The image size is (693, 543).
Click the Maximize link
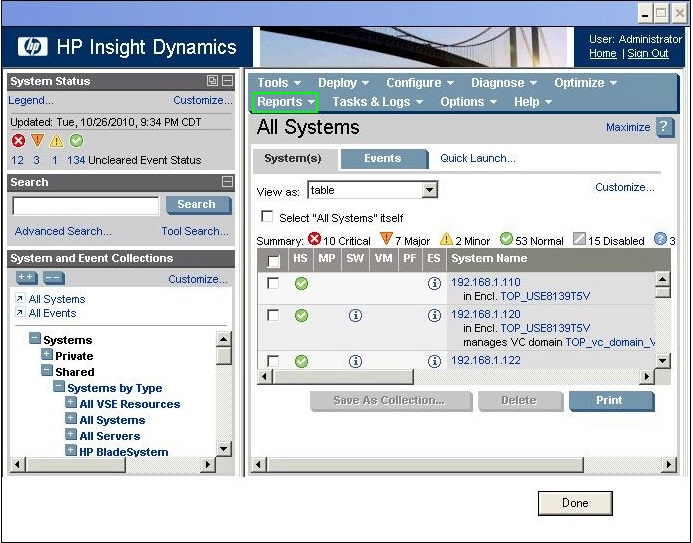pyautogui.click(x=628, y=127)
